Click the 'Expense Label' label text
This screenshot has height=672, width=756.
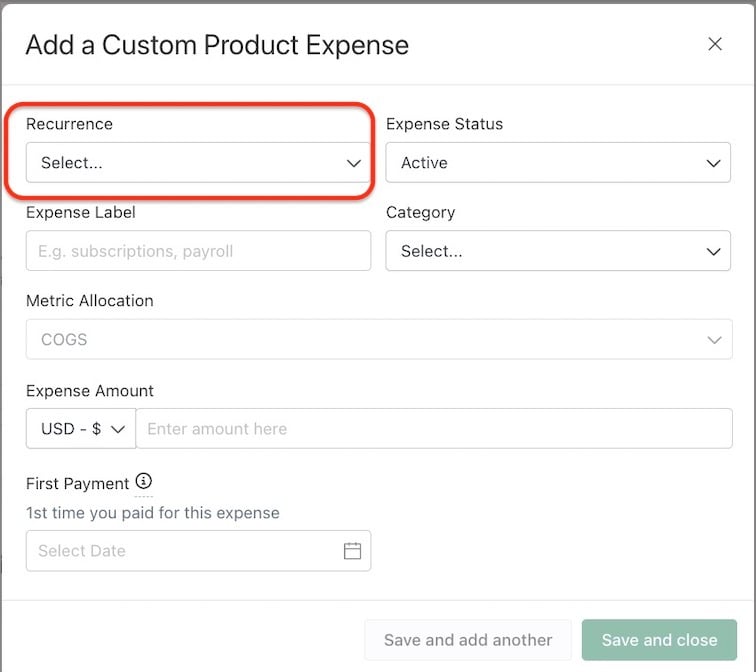click(81, 213)
